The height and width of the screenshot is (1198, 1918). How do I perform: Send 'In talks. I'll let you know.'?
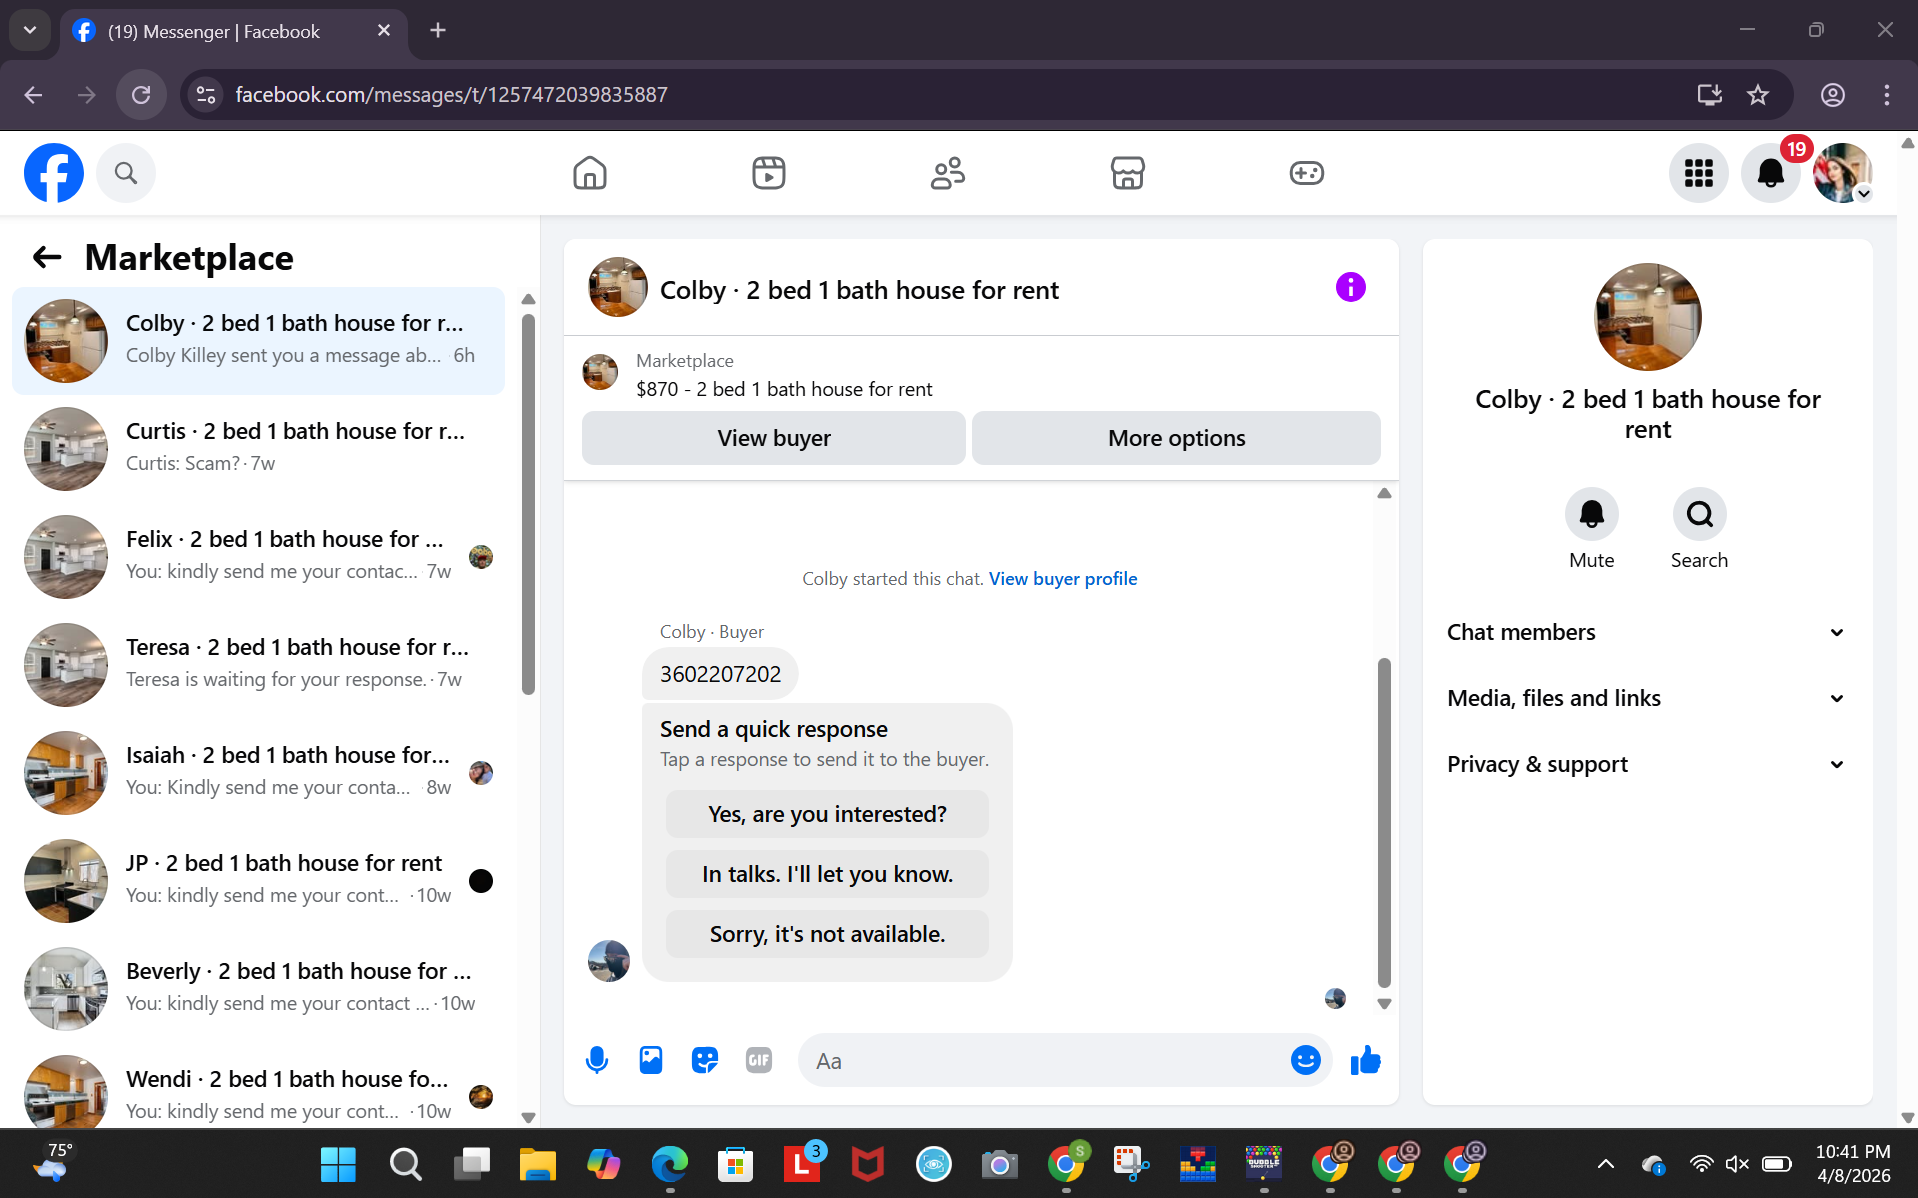click(x=827, y=874)
